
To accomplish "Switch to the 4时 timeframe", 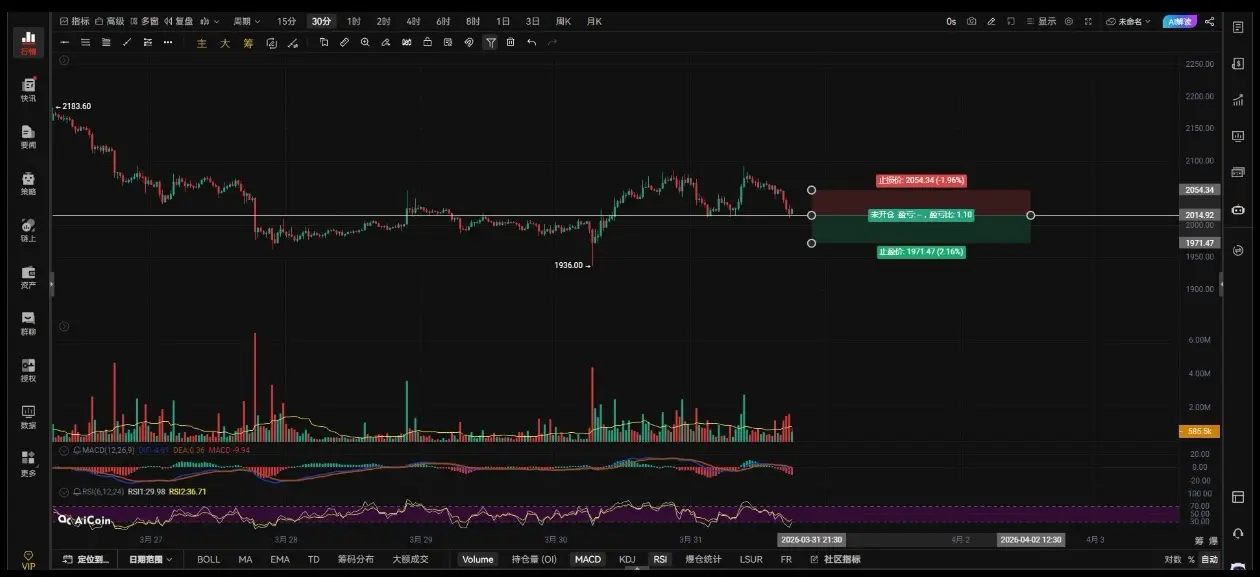I will (413, 21).
